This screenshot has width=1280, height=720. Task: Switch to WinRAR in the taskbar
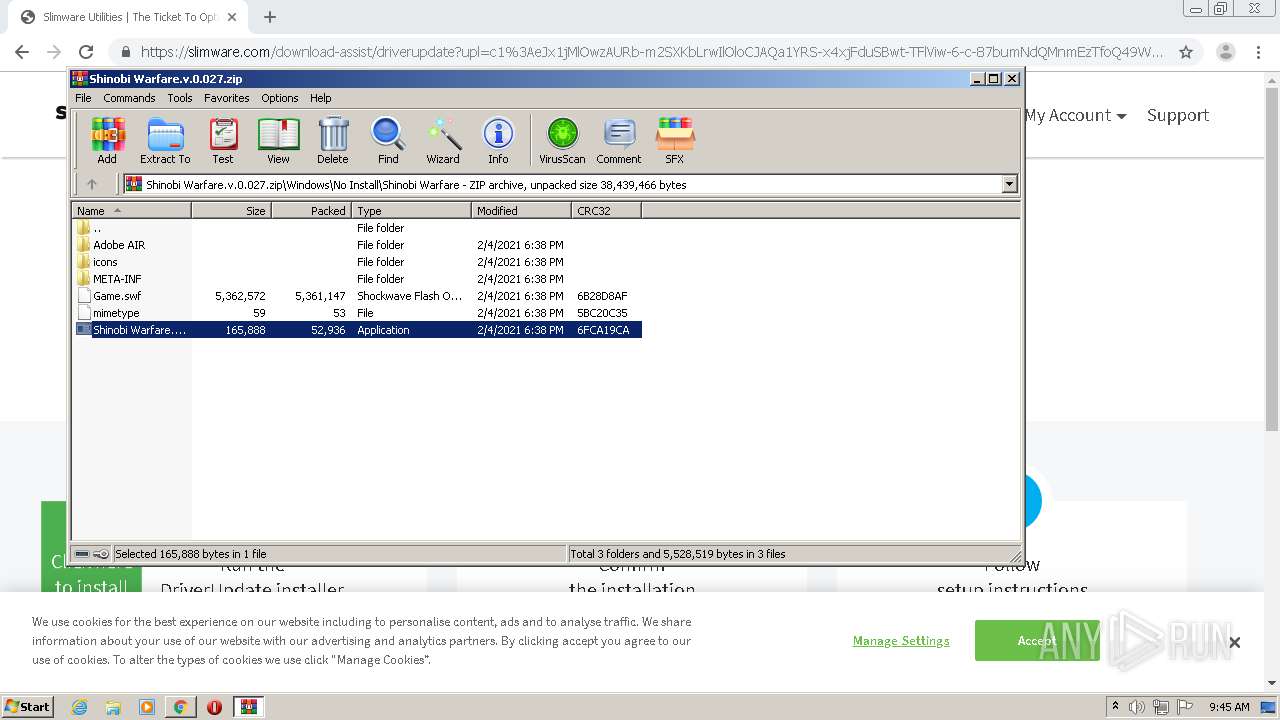[x=249, y=707]
